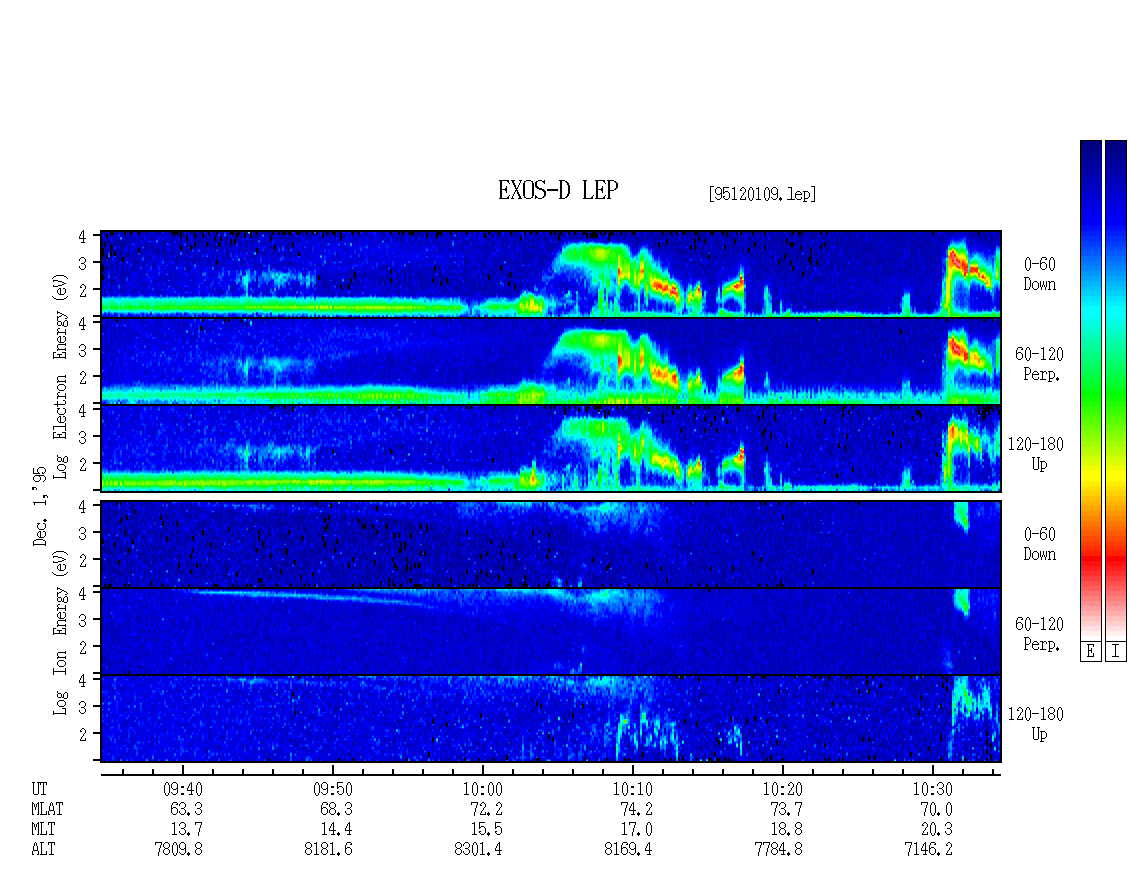This screenshot has width=1130, height=875.
Task: Click the ALT row label
Action: 43,850
